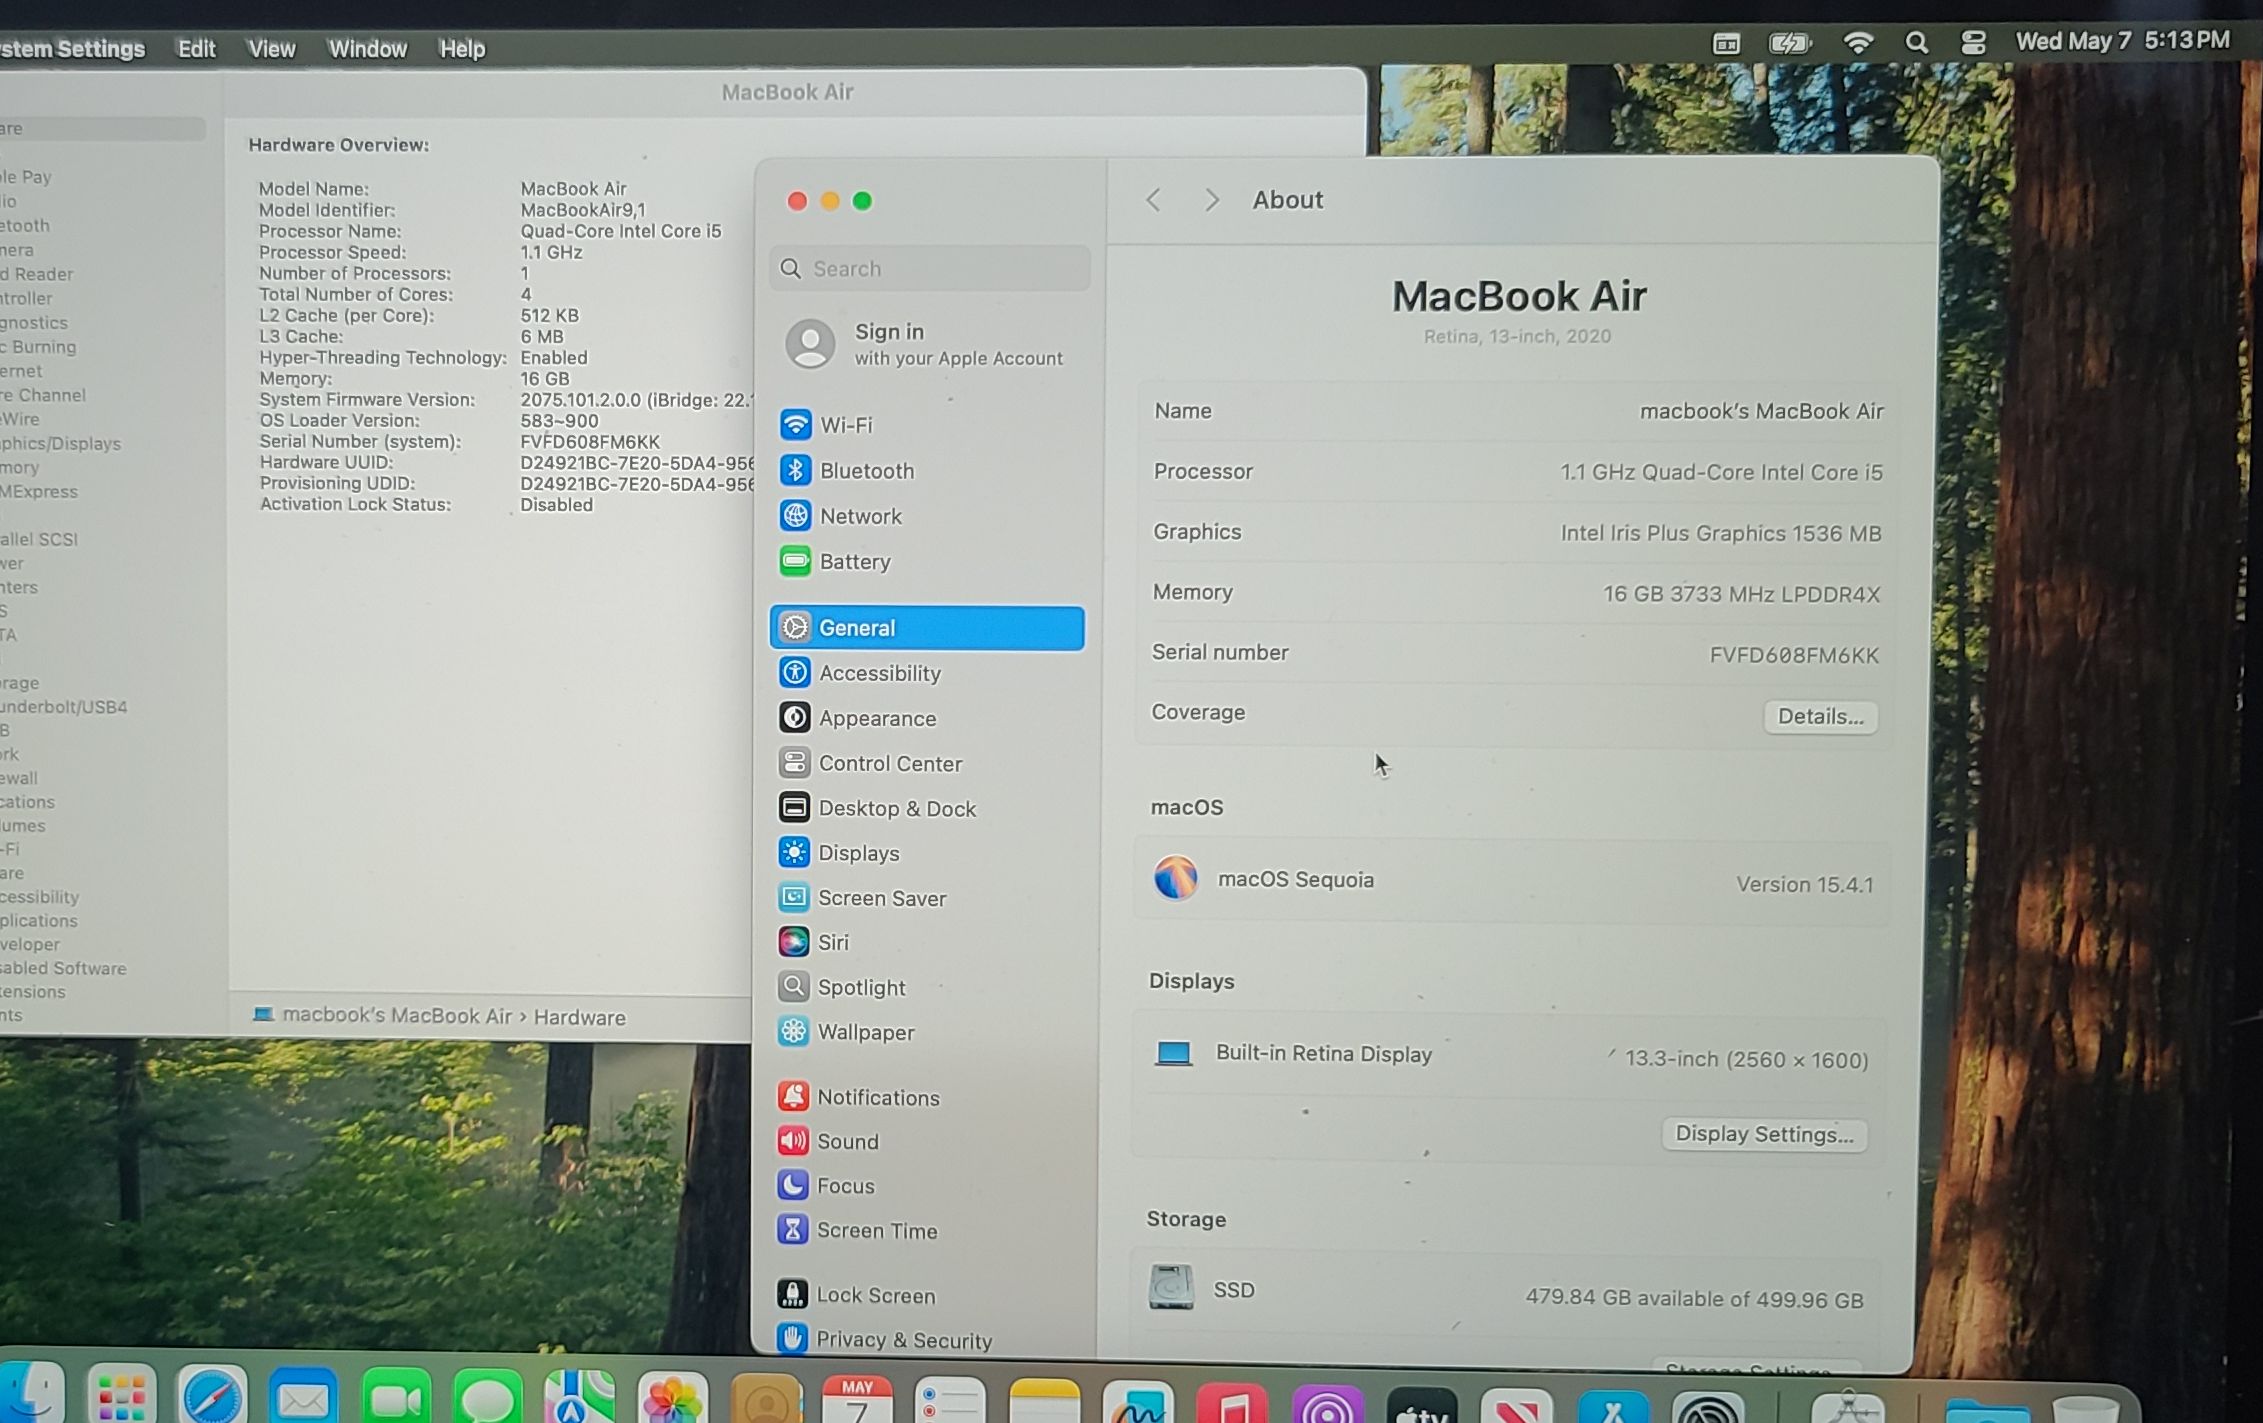2263x1423 pixels.
Task: Open Control Center from menu bar
Action: pos(1973,43)
